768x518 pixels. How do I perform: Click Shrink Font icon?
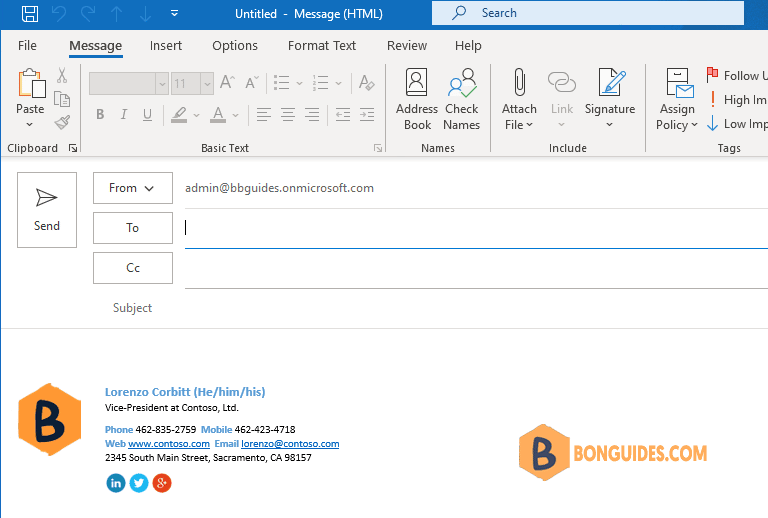pyautogui.click(x=252, y=82)
